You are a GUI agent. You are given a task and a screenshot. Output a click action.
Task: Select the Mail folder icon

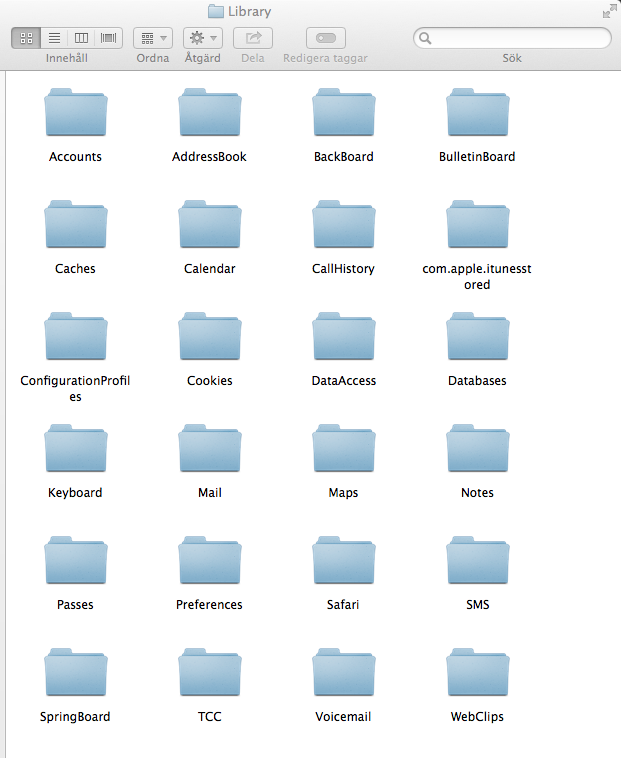tap(210, 448)
